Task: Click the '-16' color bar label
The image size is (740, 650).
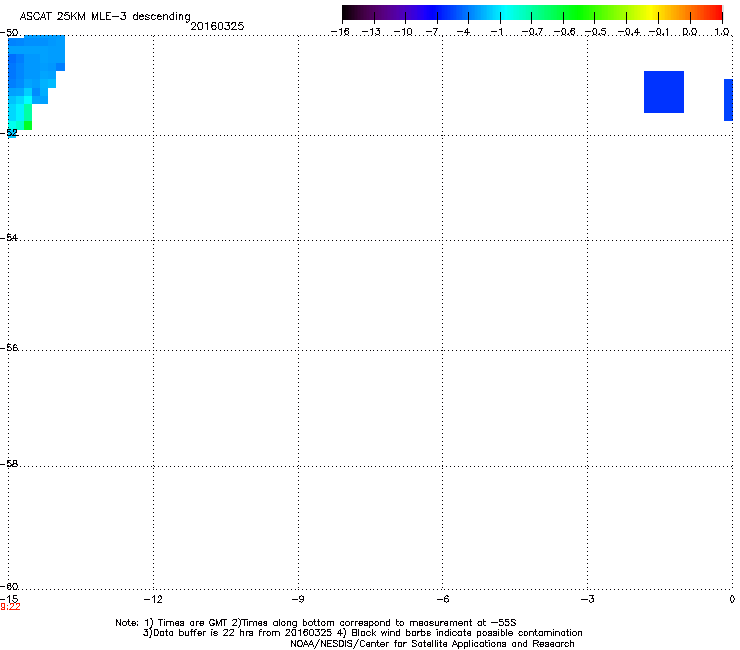Action: click(x=340, y=32)
